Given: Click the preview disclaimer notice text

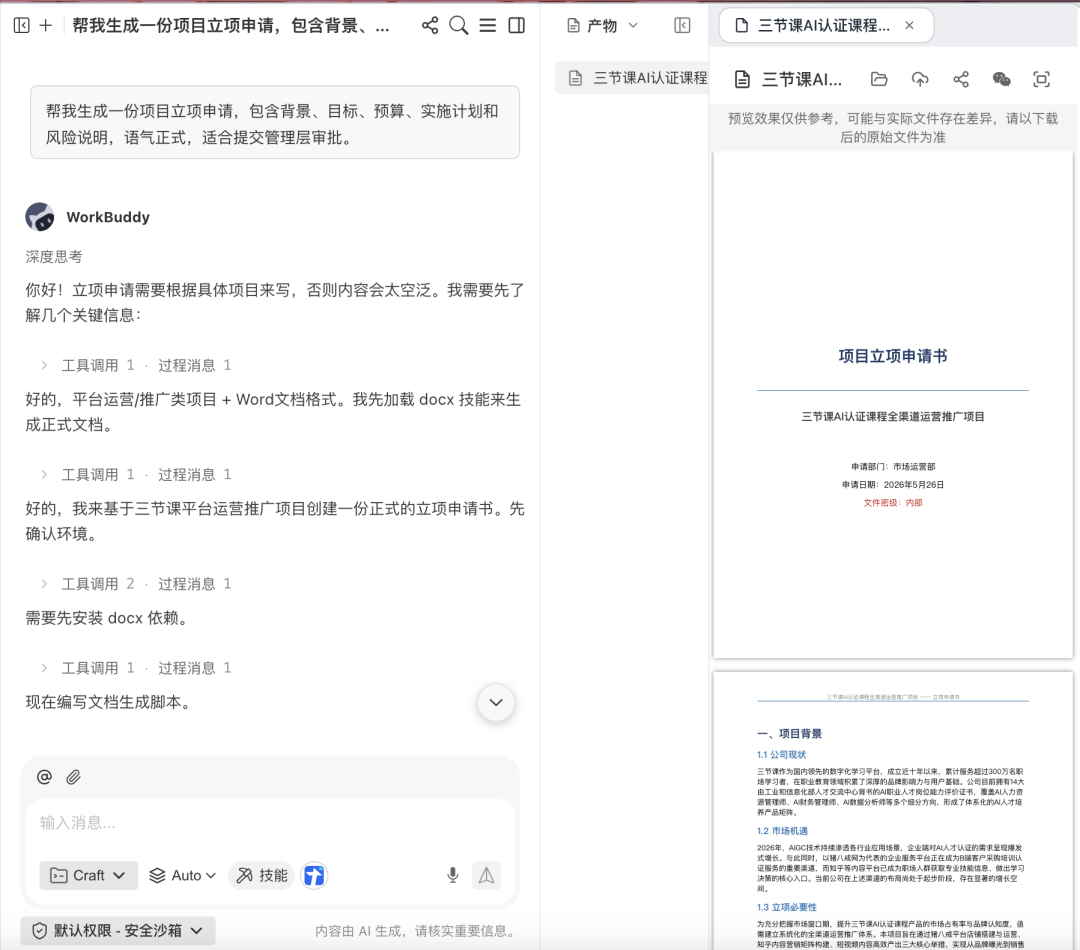Looking at the screenshot, I should pos(893,127).
